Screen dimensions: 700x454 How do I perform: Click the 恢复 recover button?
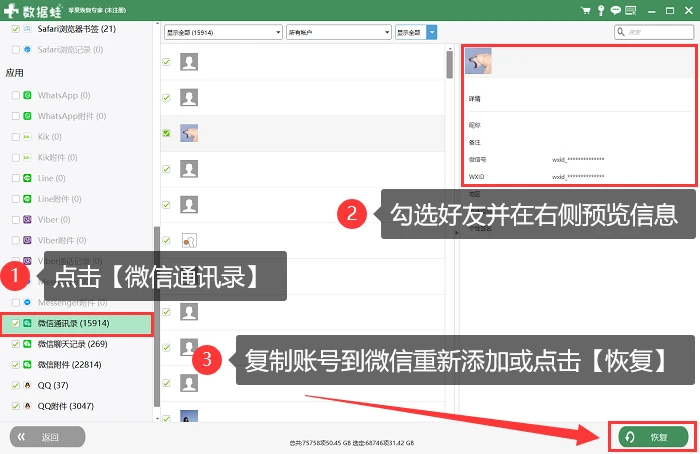pyautogui.click(x=653, y=437)
